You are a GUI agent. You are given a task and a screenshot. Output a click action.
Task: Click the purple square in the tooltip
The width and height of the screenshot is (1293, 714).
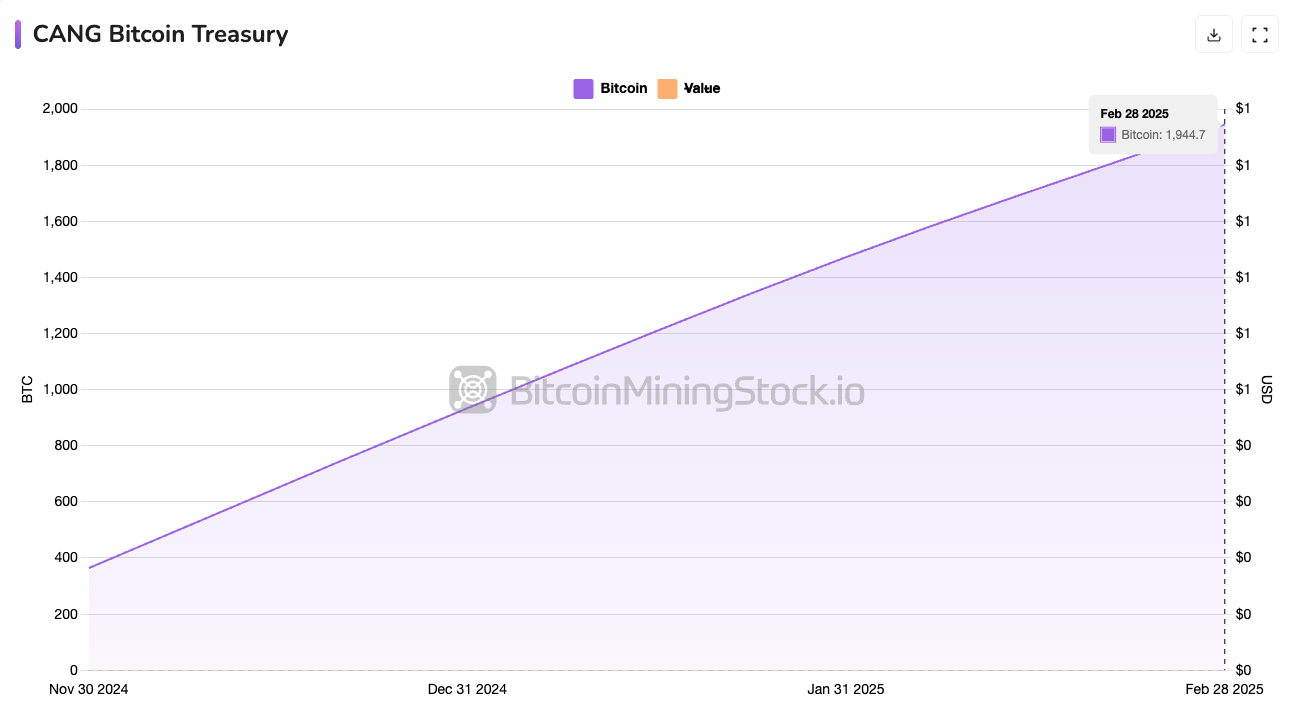pyautogui.click(x=1106, y=133)
